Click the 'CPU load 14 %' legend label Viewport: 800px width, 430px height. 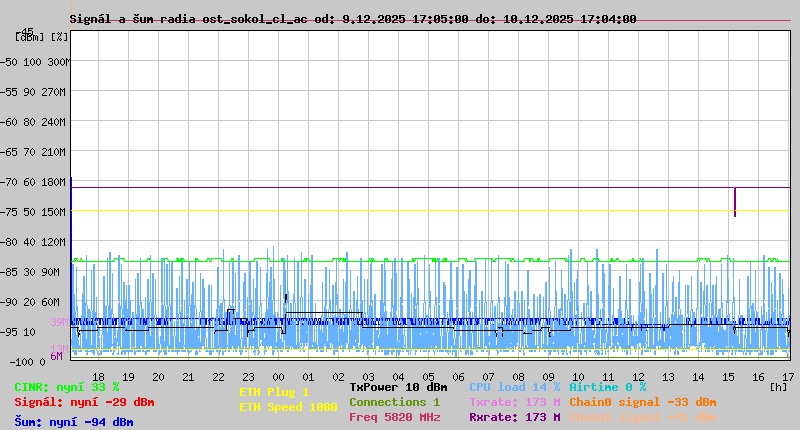pyautogui.click(x=515, y=387)
